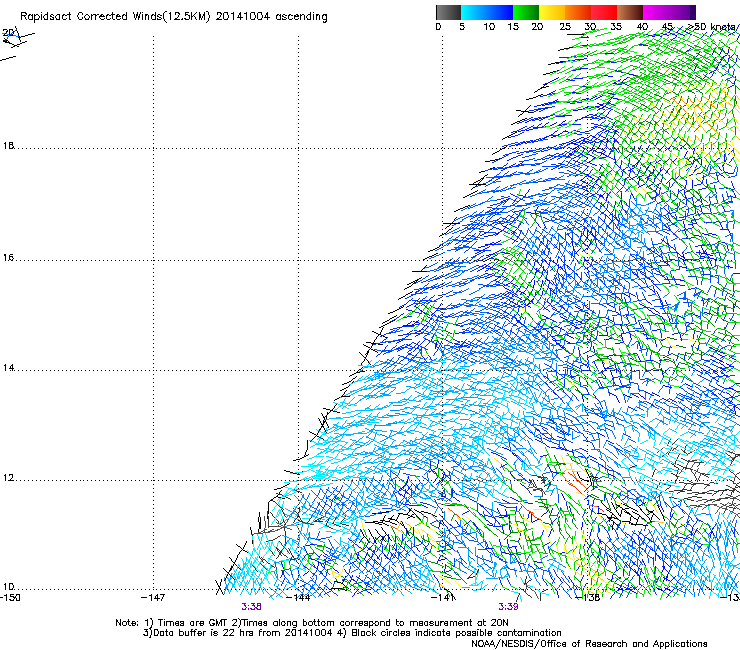
Task: Click the latitude axis label '16'
Action: (x=8, y=258)
